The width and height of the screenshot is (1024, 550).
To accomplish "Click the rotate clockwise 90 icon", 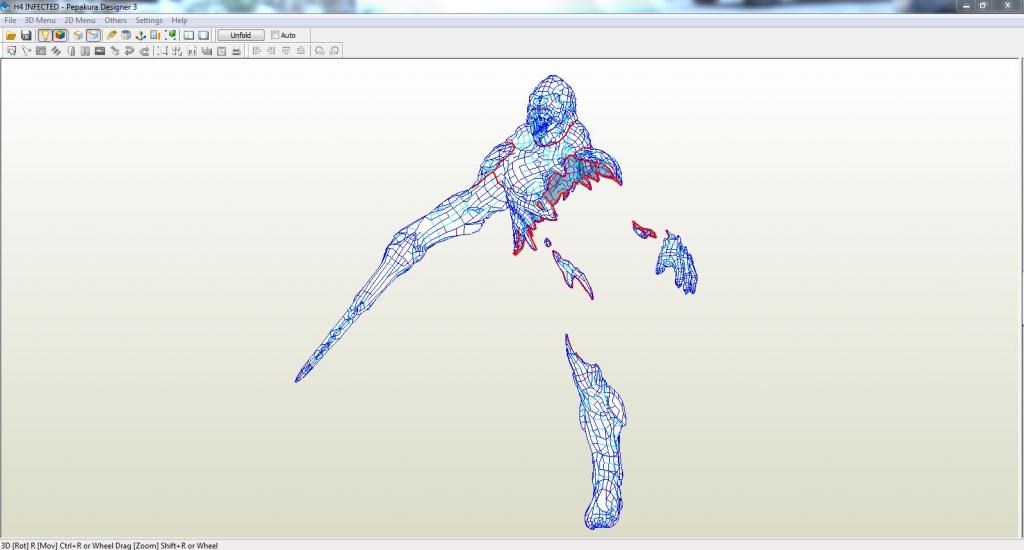I will click(334, 51).
